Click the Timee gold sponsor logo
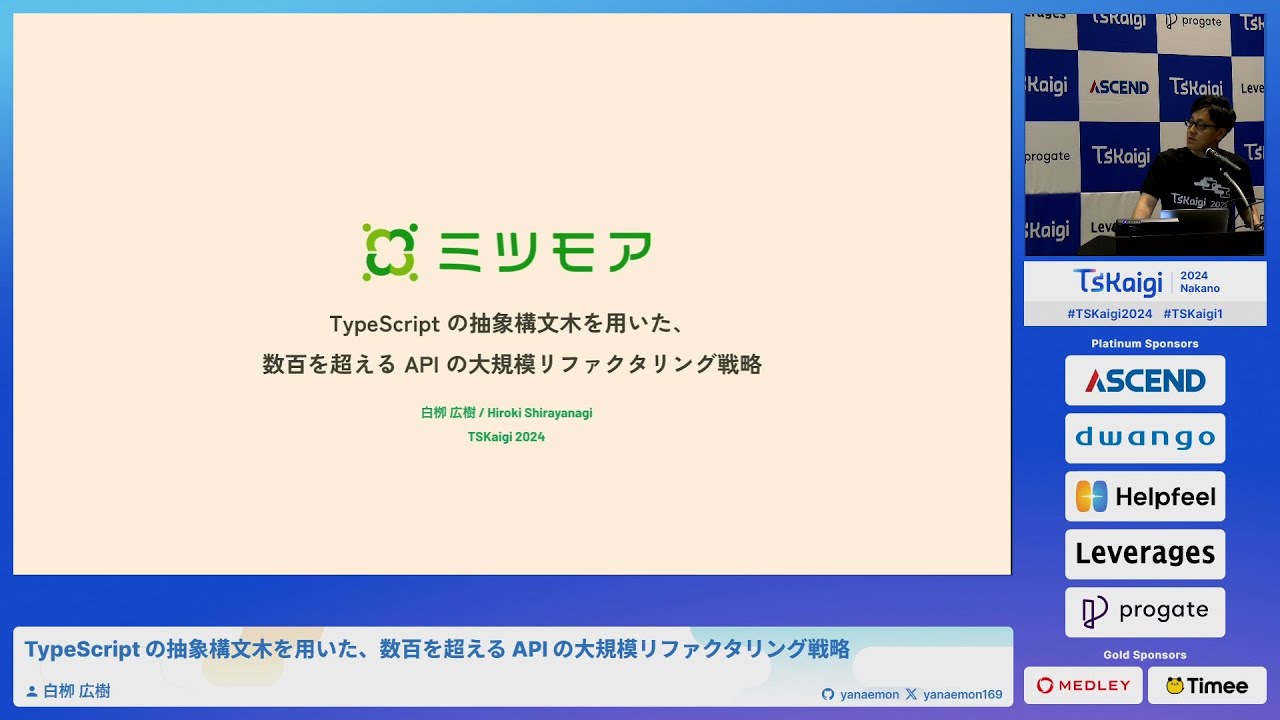This screenshot has height=720, width=1280. 1207,686
